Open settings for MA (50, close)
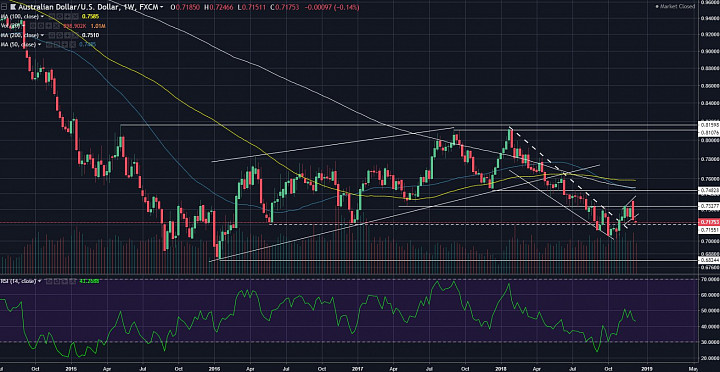The image size is (720, 372). point(57,44)
